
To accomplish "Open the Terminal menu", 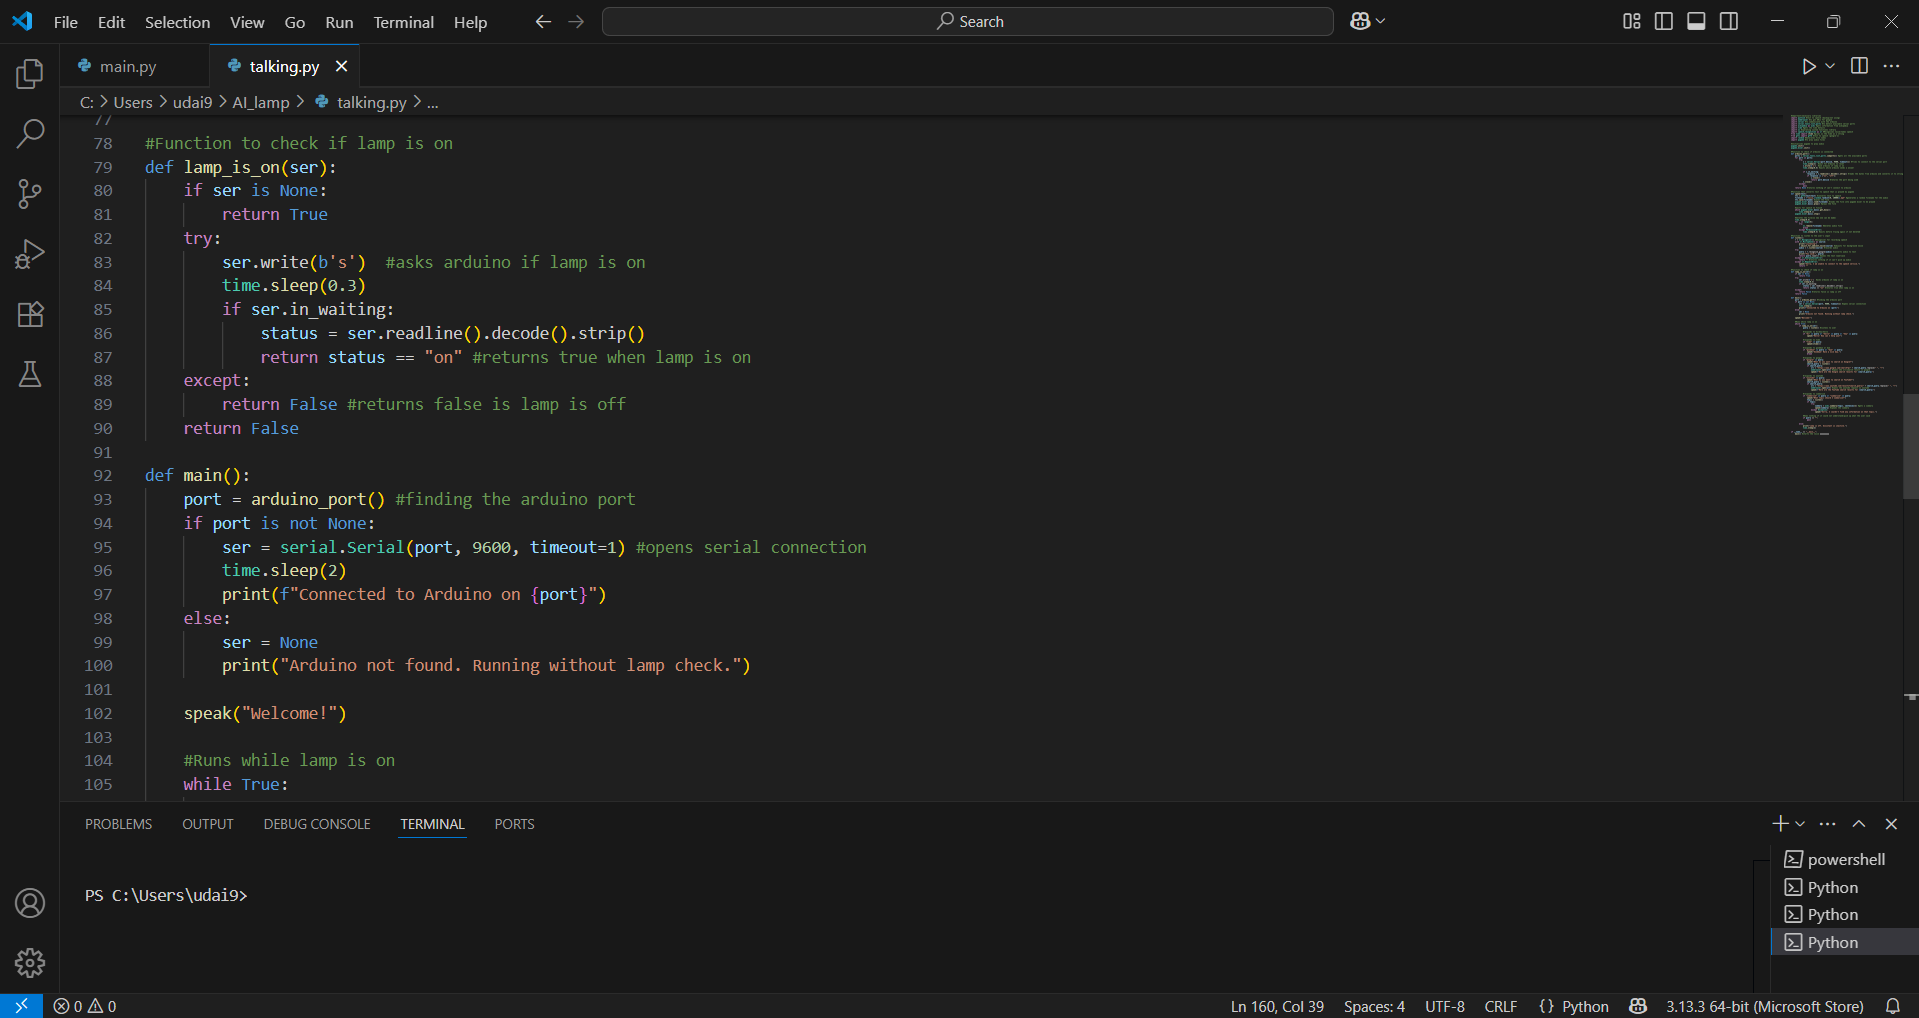I will 404,22.
